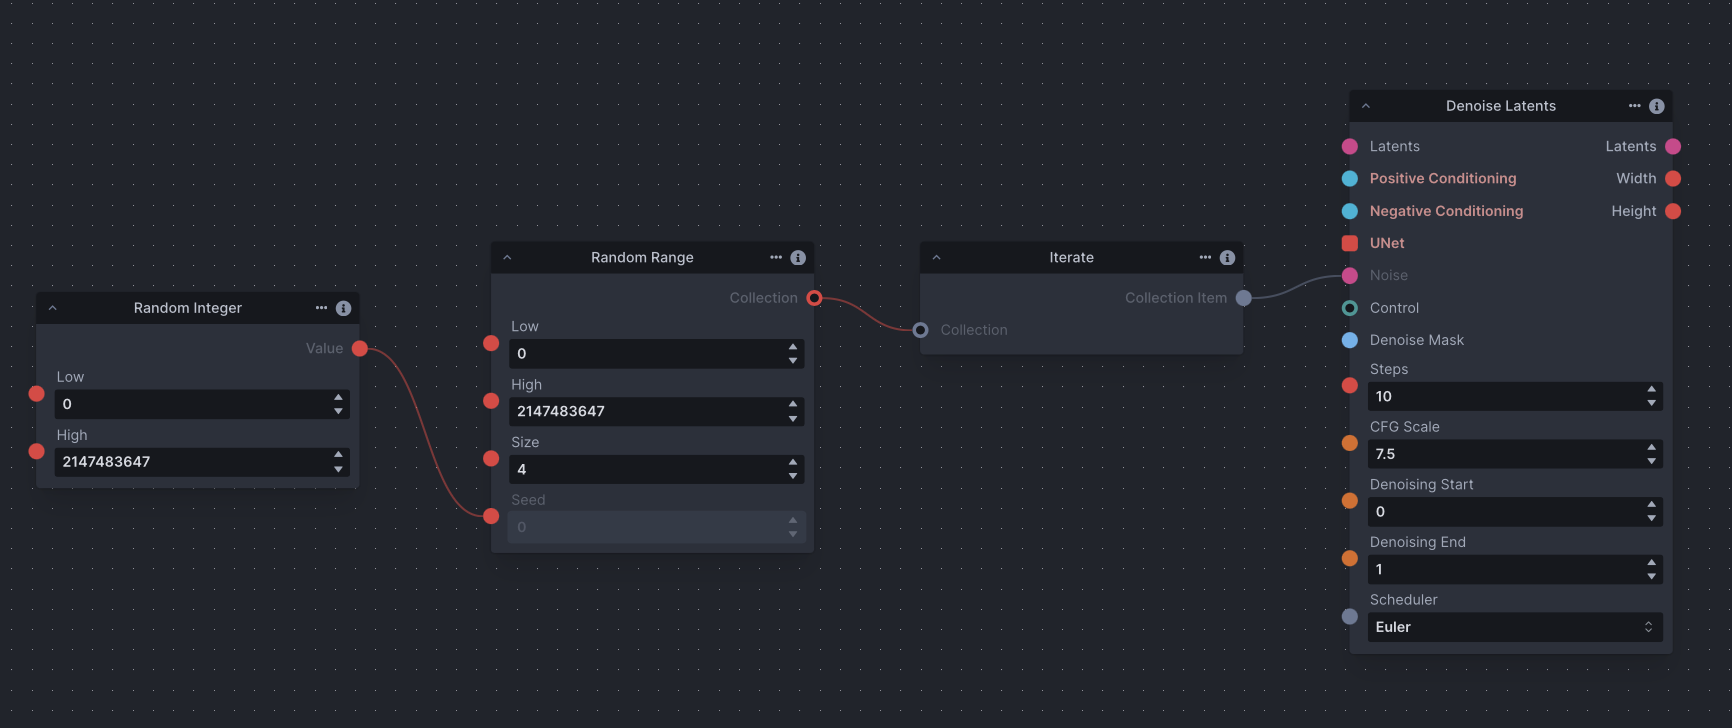Open the Iterate node info icon

[x=1227, y=258]
